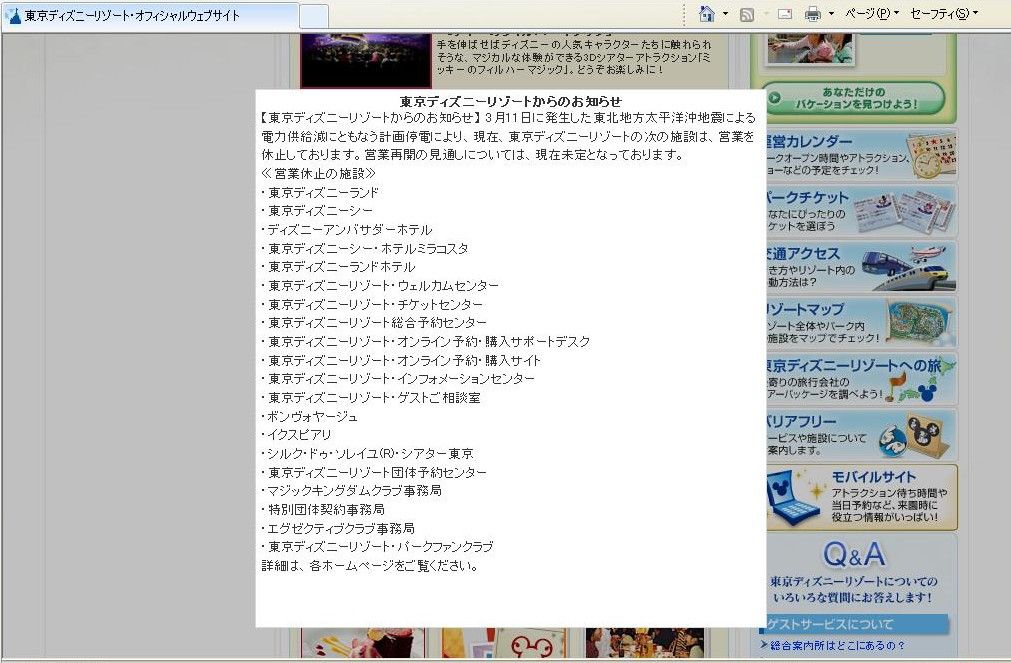
Task: Click the ゲストサービスについて header
Action: 858,624
